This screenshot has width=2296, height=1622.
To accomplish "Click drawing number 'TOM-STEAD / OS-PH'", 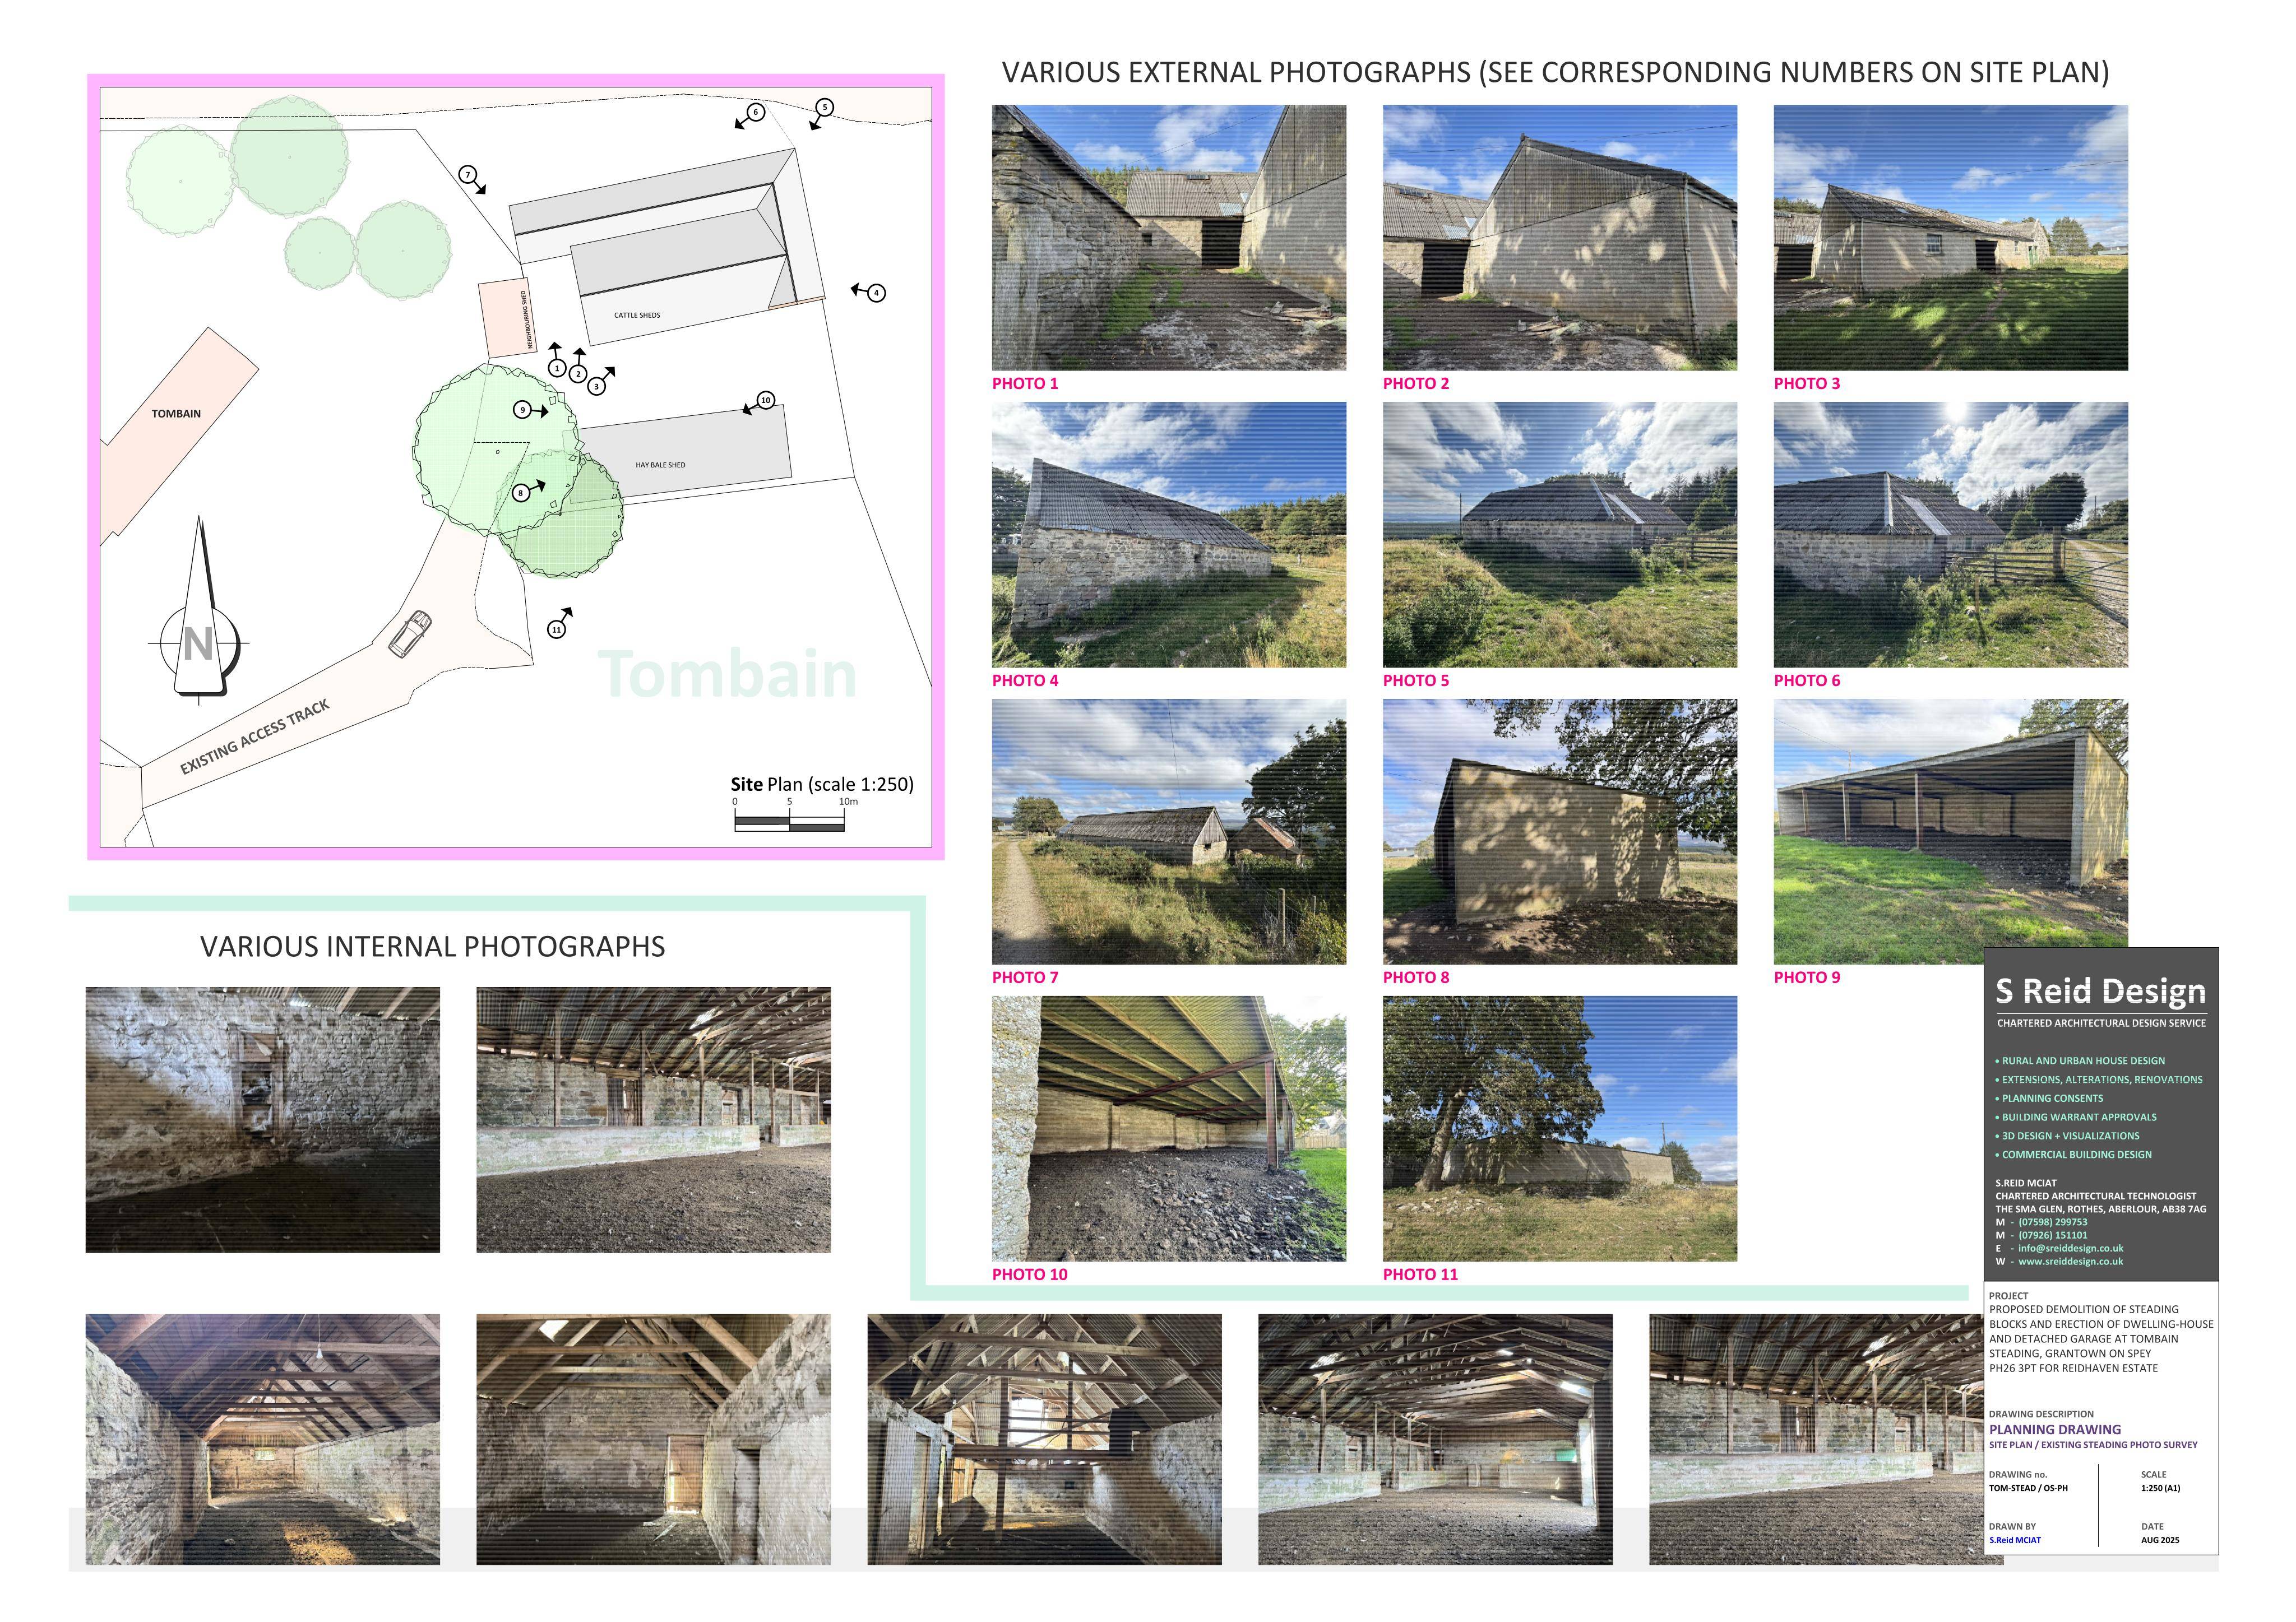I will pos(2028,1488).
